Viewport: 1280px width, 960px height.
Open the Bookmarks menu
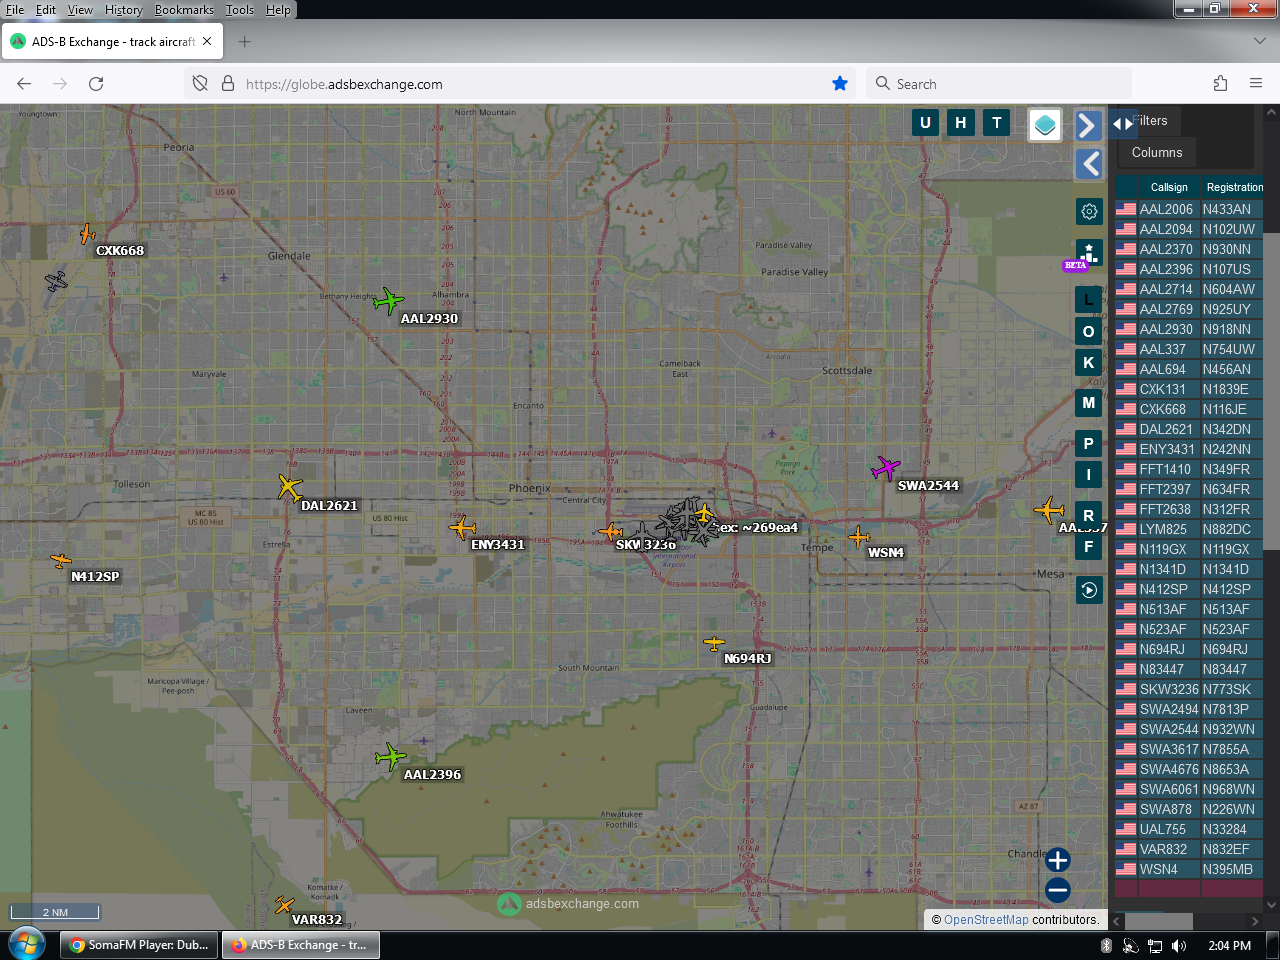pos(184,10)
